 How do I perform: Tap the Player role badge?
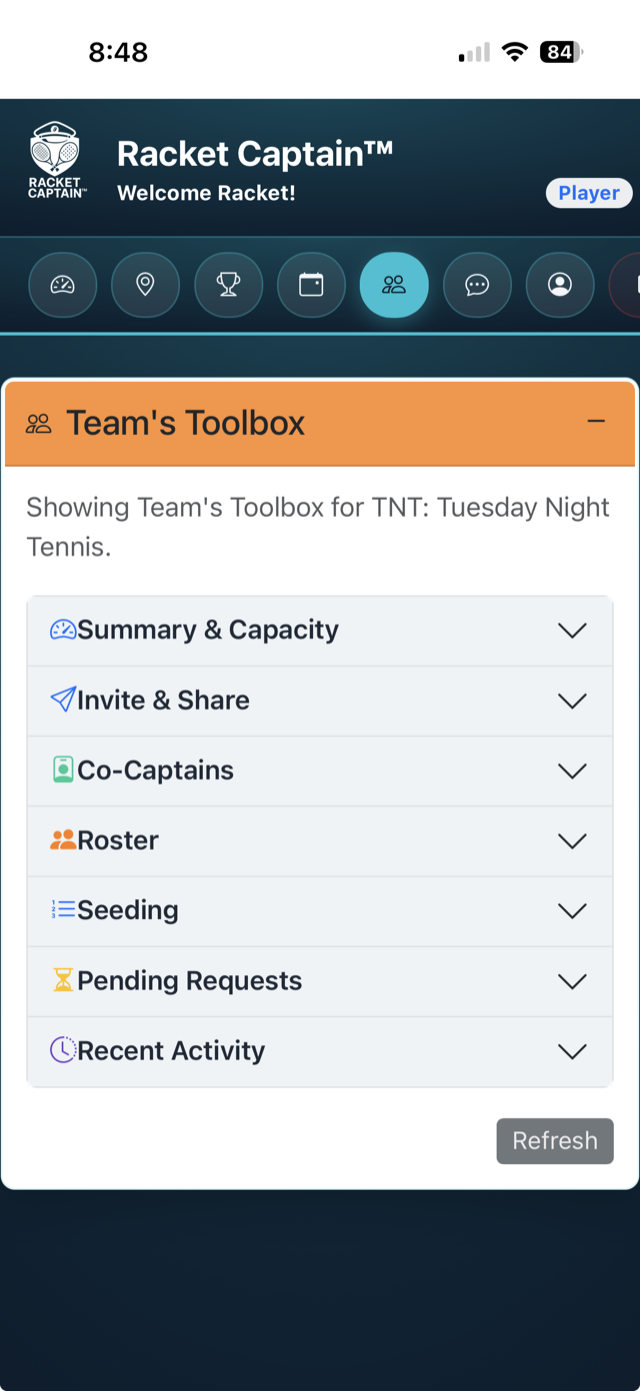(589, 193)
